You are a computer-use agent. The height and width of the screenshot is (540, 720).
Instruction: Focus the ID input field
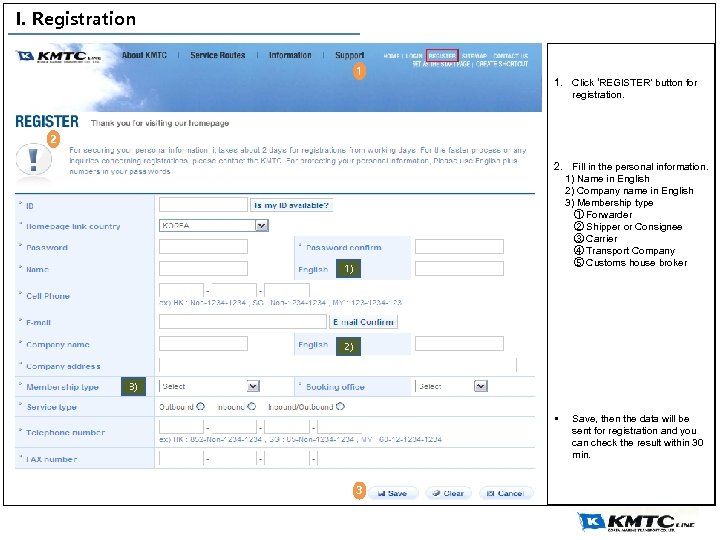coord(203,205)
